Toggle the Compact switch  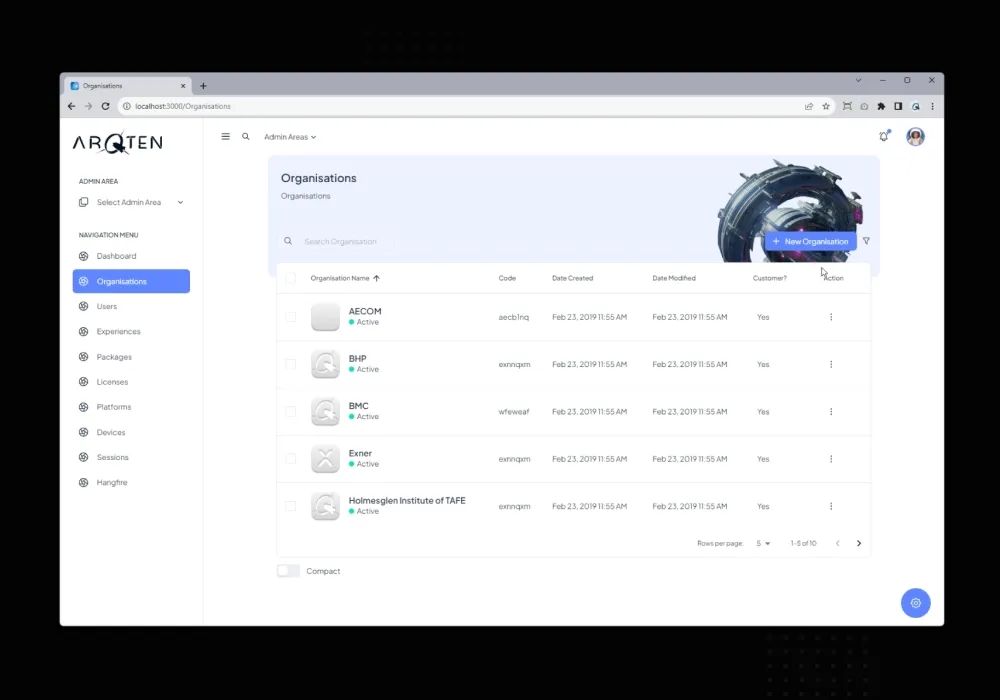(288, 571)
